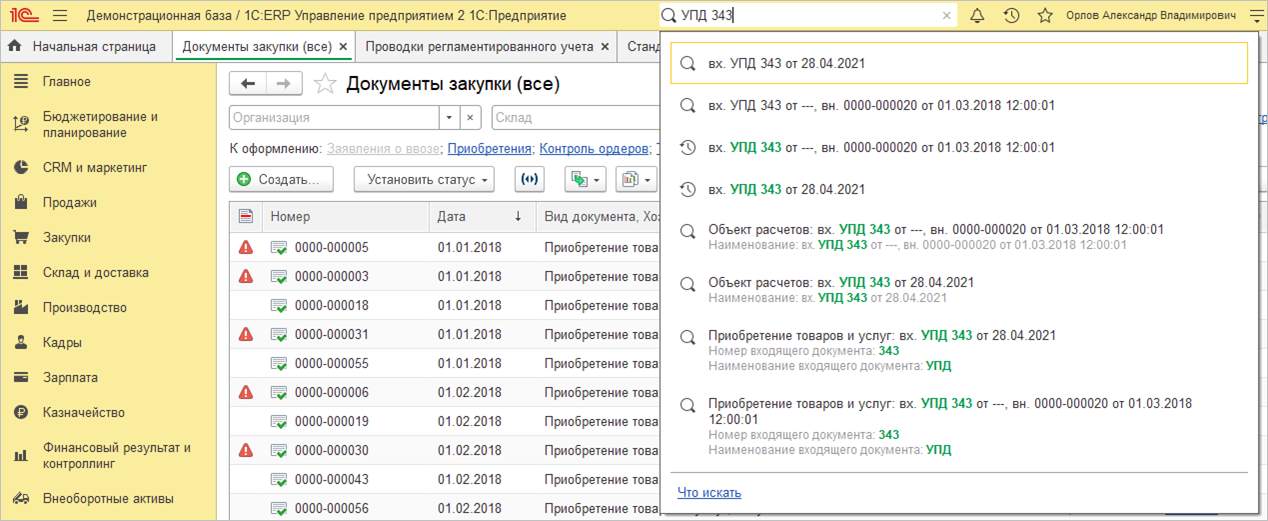Open Favorites star in the top bar
Image resolution: width=1268 pixels, height=521 pixels.
(1045, 16)
